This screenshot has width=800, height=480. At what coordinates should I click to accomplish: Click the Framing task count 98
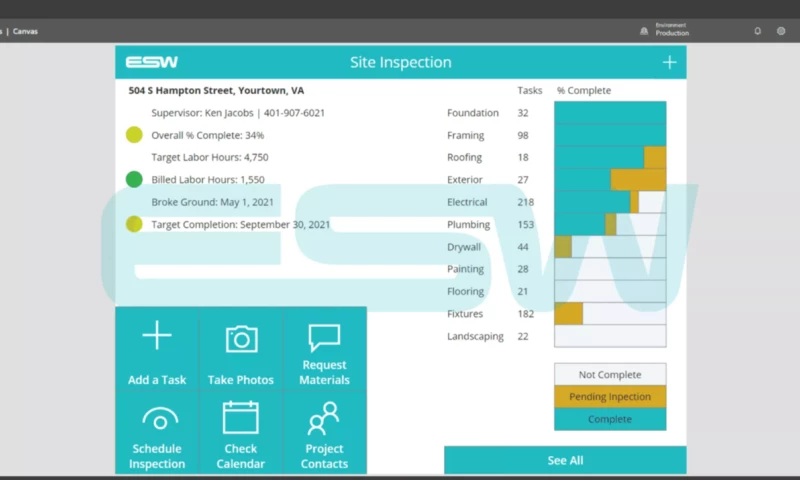point(523,135)
